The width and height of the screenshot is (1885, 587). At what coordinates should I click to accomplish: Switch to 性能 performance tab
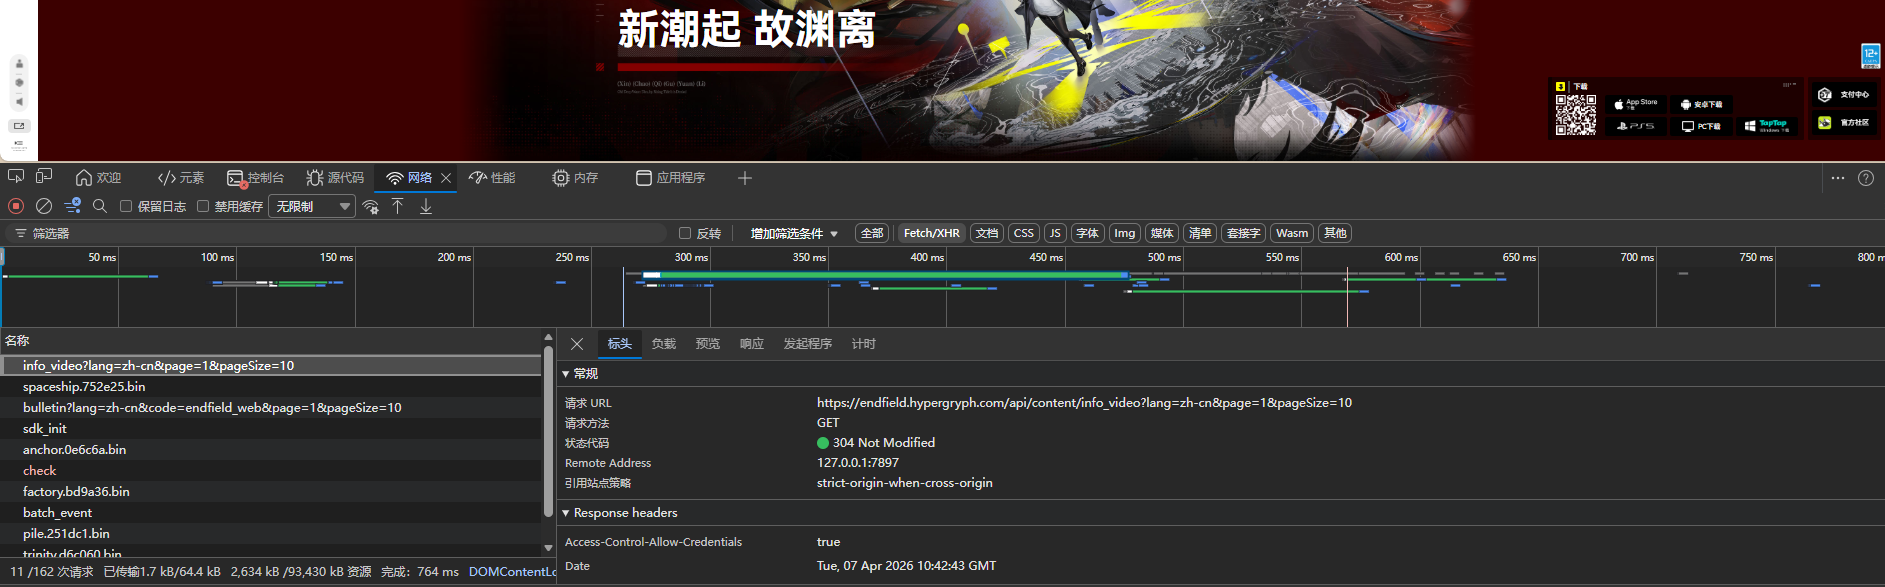[x=492, y=178]
